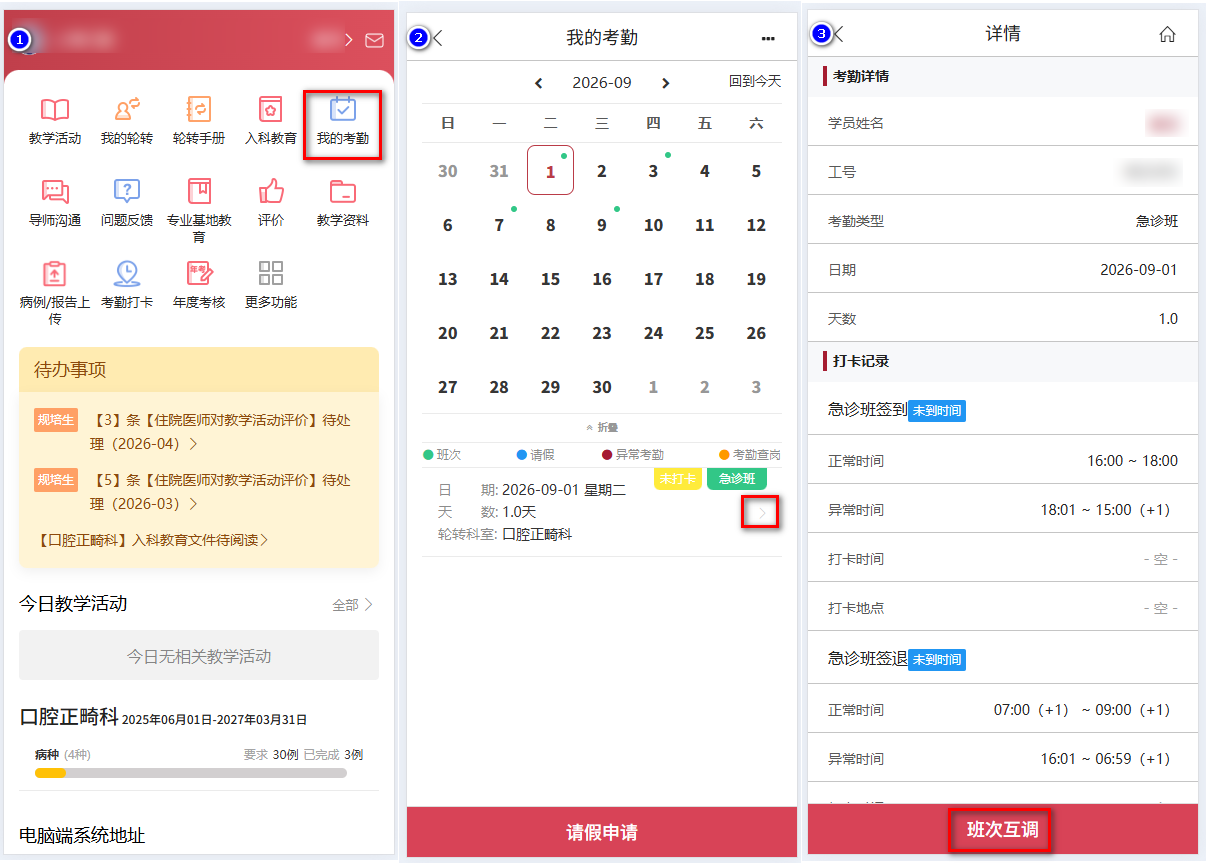Click the 日期 2026-09-01 value in 详情

(1139, 270)
